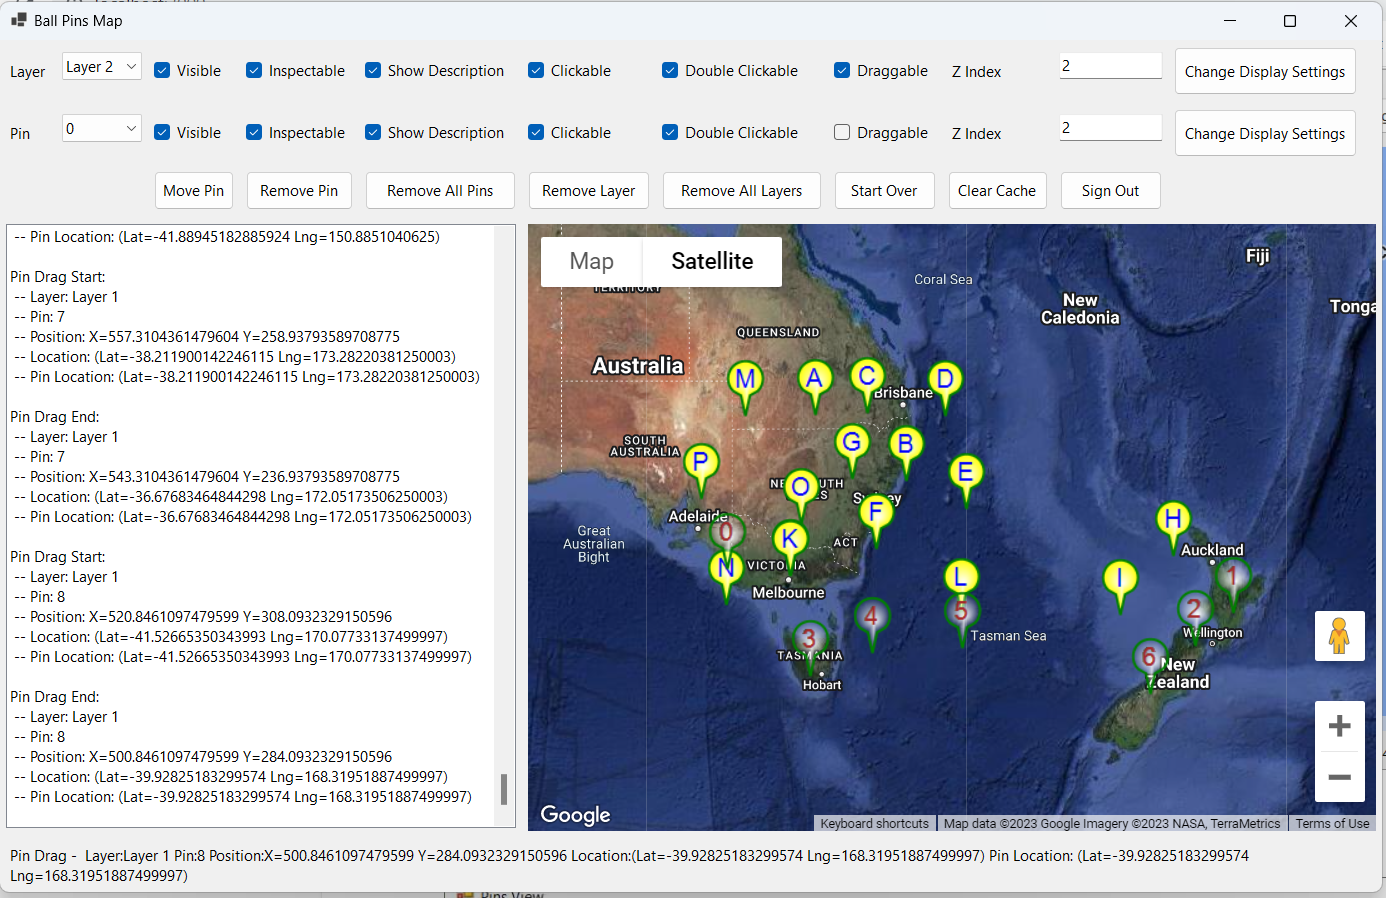The width and height of the screenshot is (1386, 898).
Task: Zoom in using the map plus icon
Action: (x=1339, y=726)
